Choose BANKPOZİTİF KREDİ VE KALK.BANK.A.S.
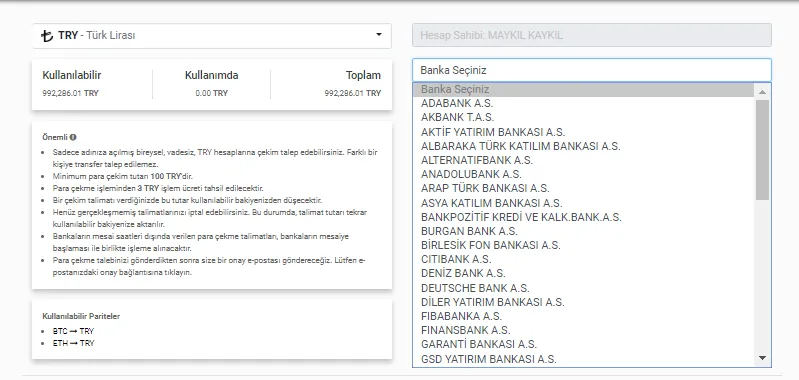Image resolution: width=799 pixels, height=380 pixels. 583,217
